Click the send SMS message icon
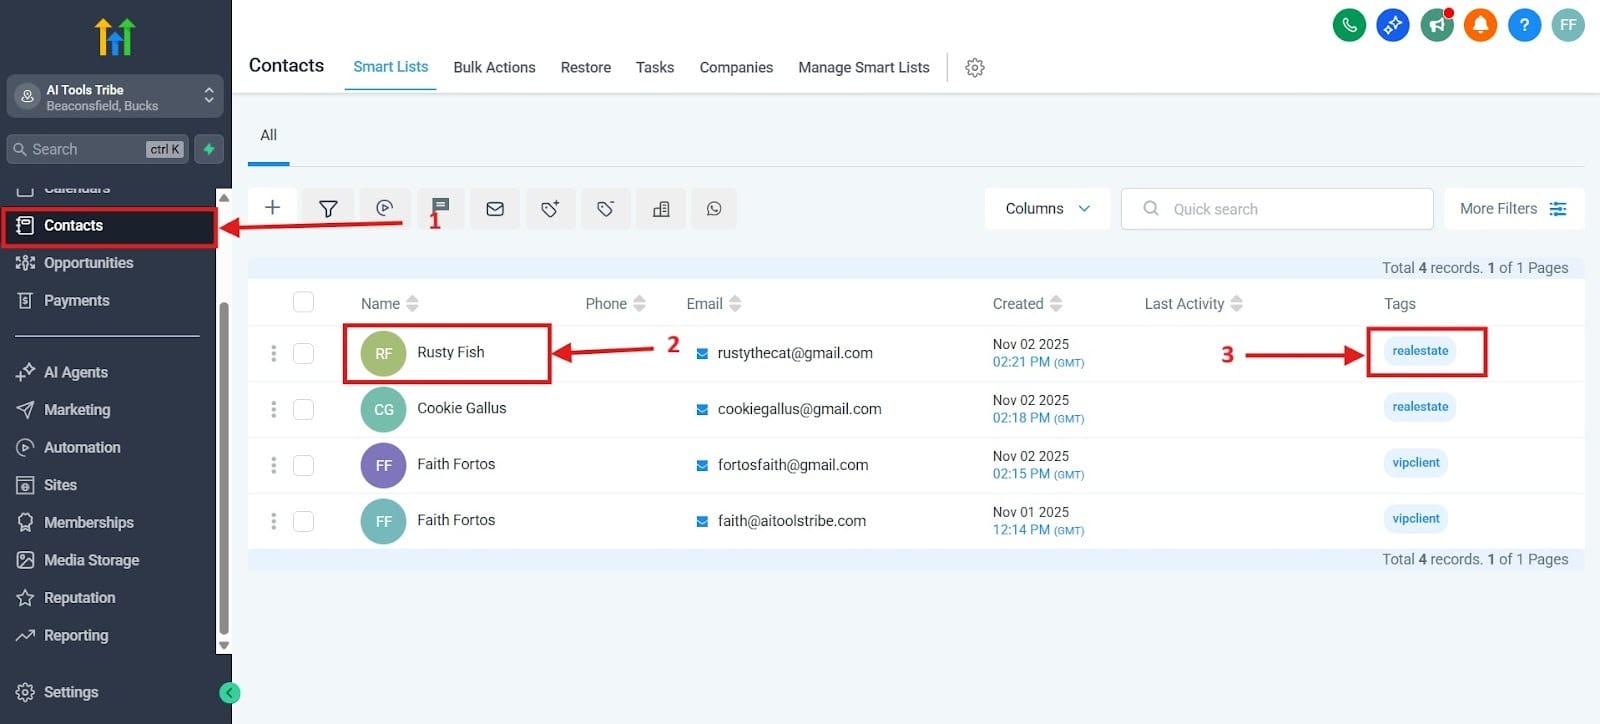This screenshot has width=1600, height=724. pyautogui.click(x=440, y=208)
